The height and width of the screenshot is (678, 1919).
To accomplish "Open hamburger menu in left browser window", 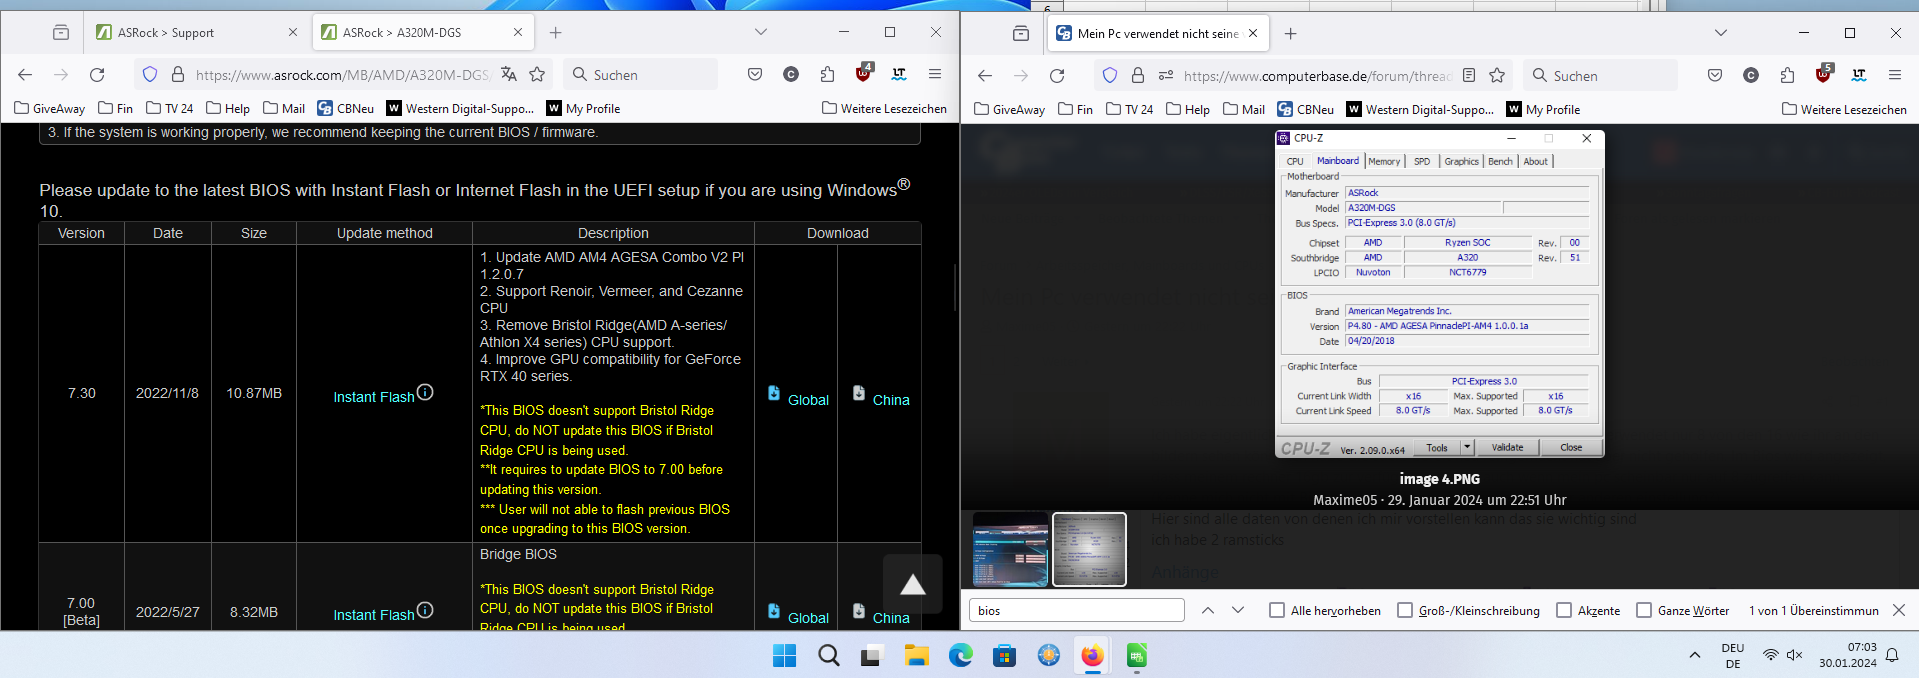I will [x=935, y=74].
